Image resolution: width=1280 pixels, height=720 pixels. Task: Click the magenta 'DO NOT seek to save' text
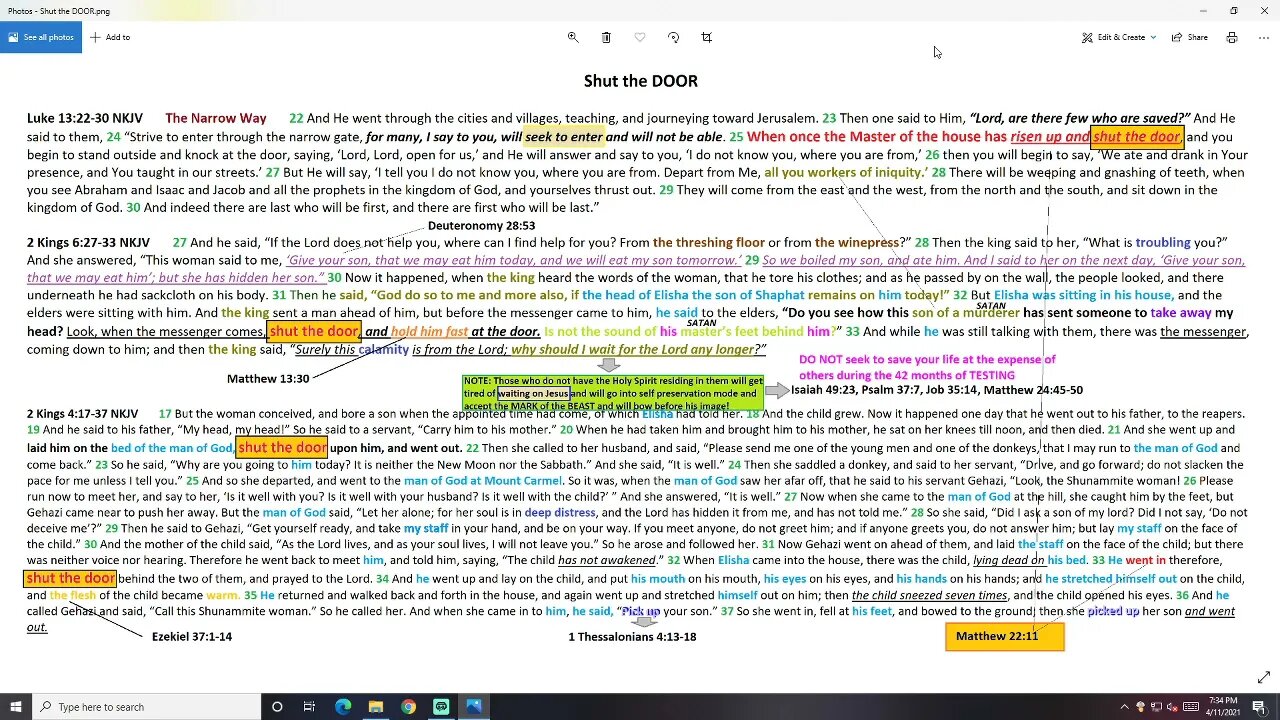pos(927,367)
